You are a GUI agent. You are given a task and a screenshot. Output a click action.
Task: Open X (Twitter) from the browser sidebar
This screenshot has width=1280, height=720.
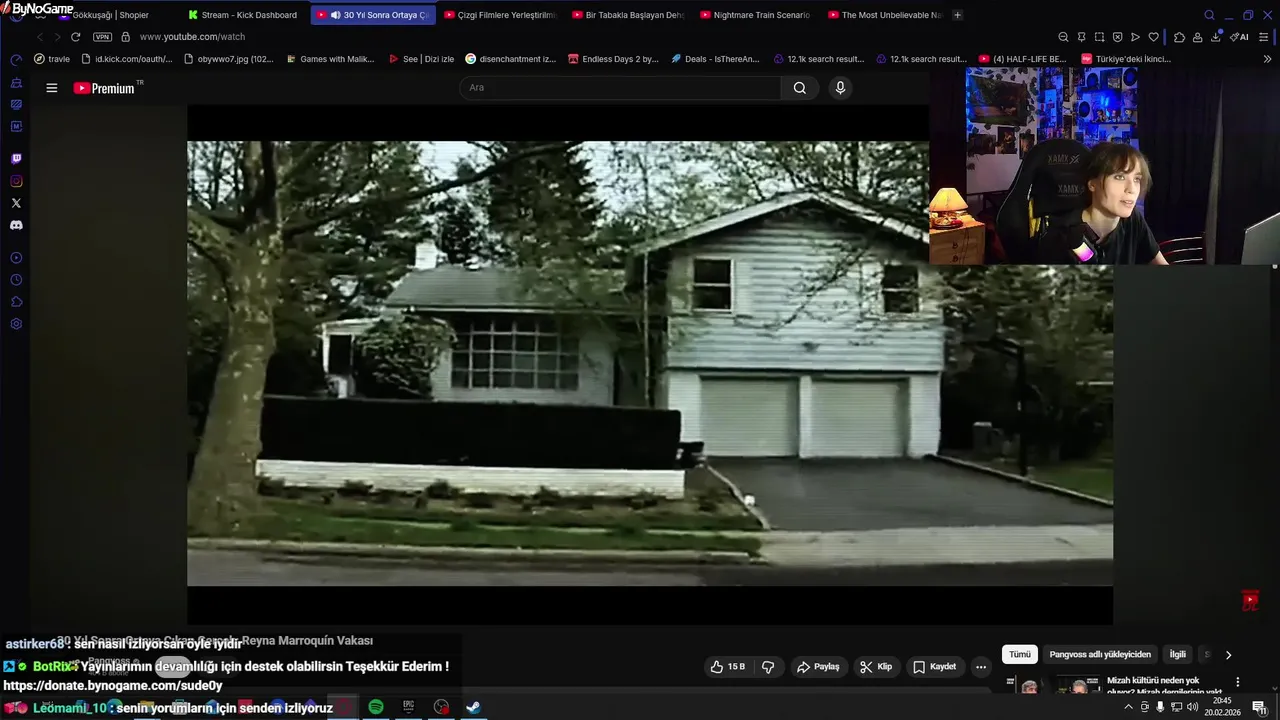pos(16,203)
